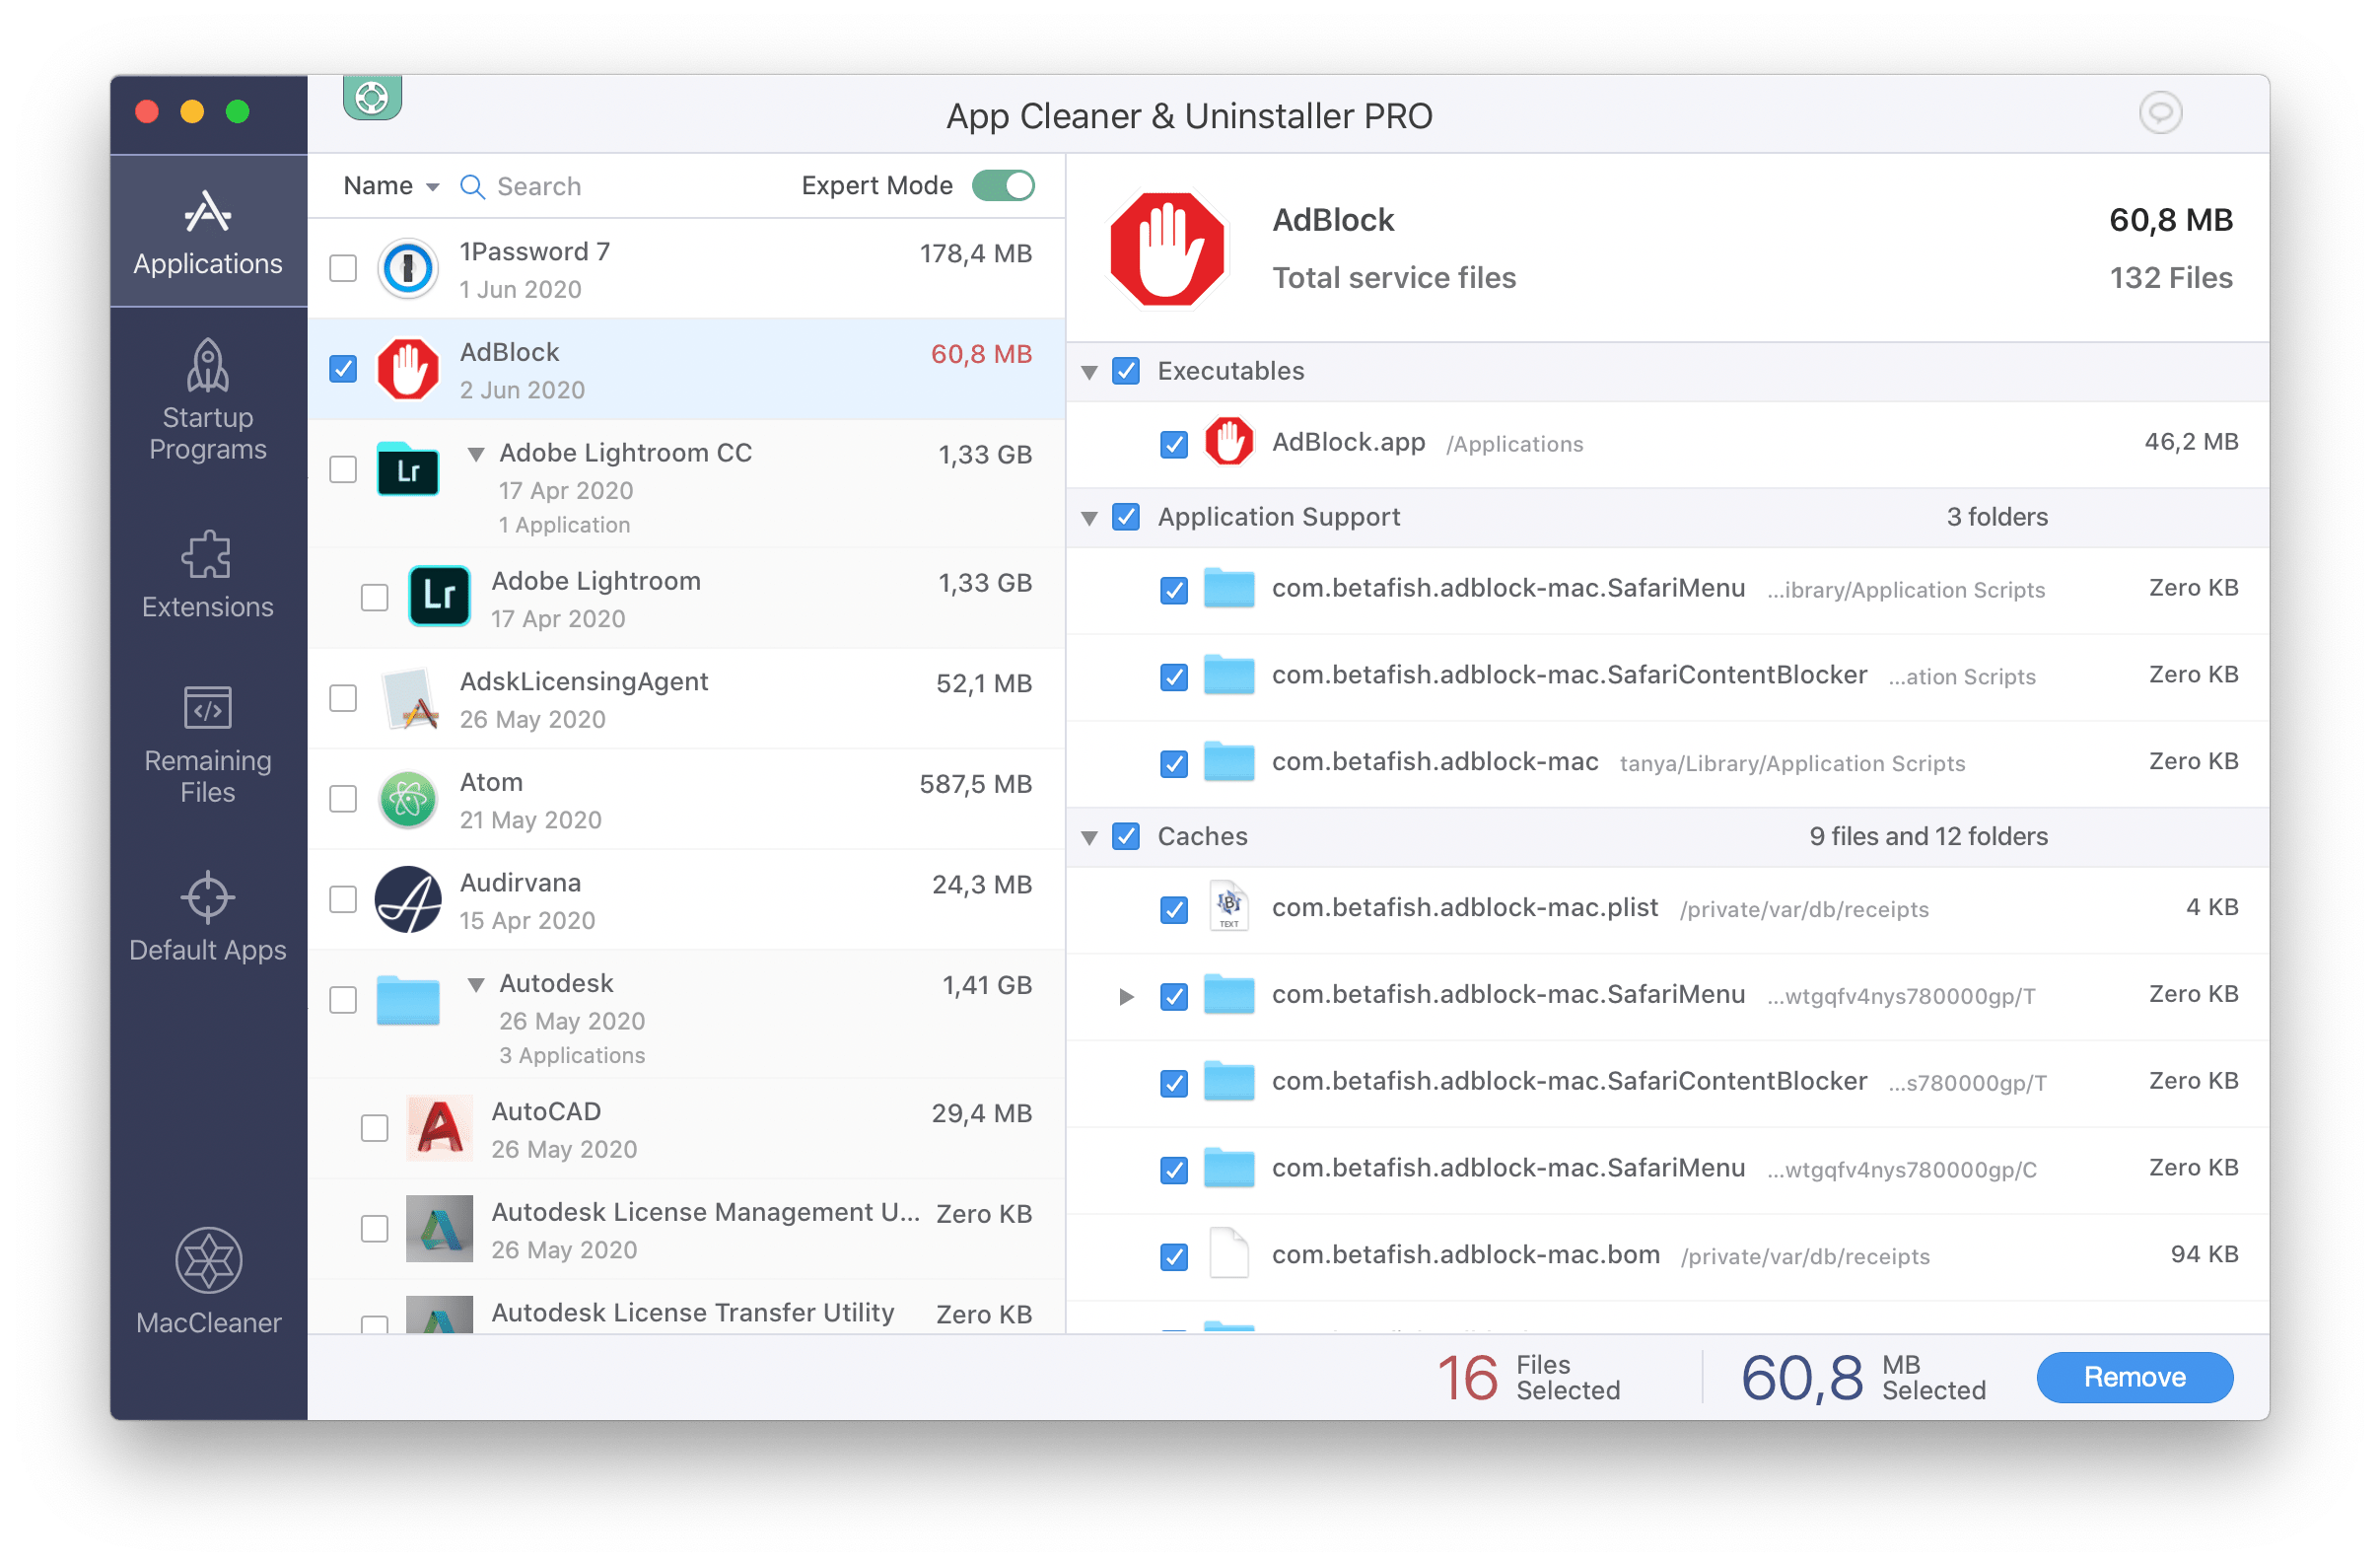
Task: Check the AdBlock application checkbox
Action: (344, 369)
